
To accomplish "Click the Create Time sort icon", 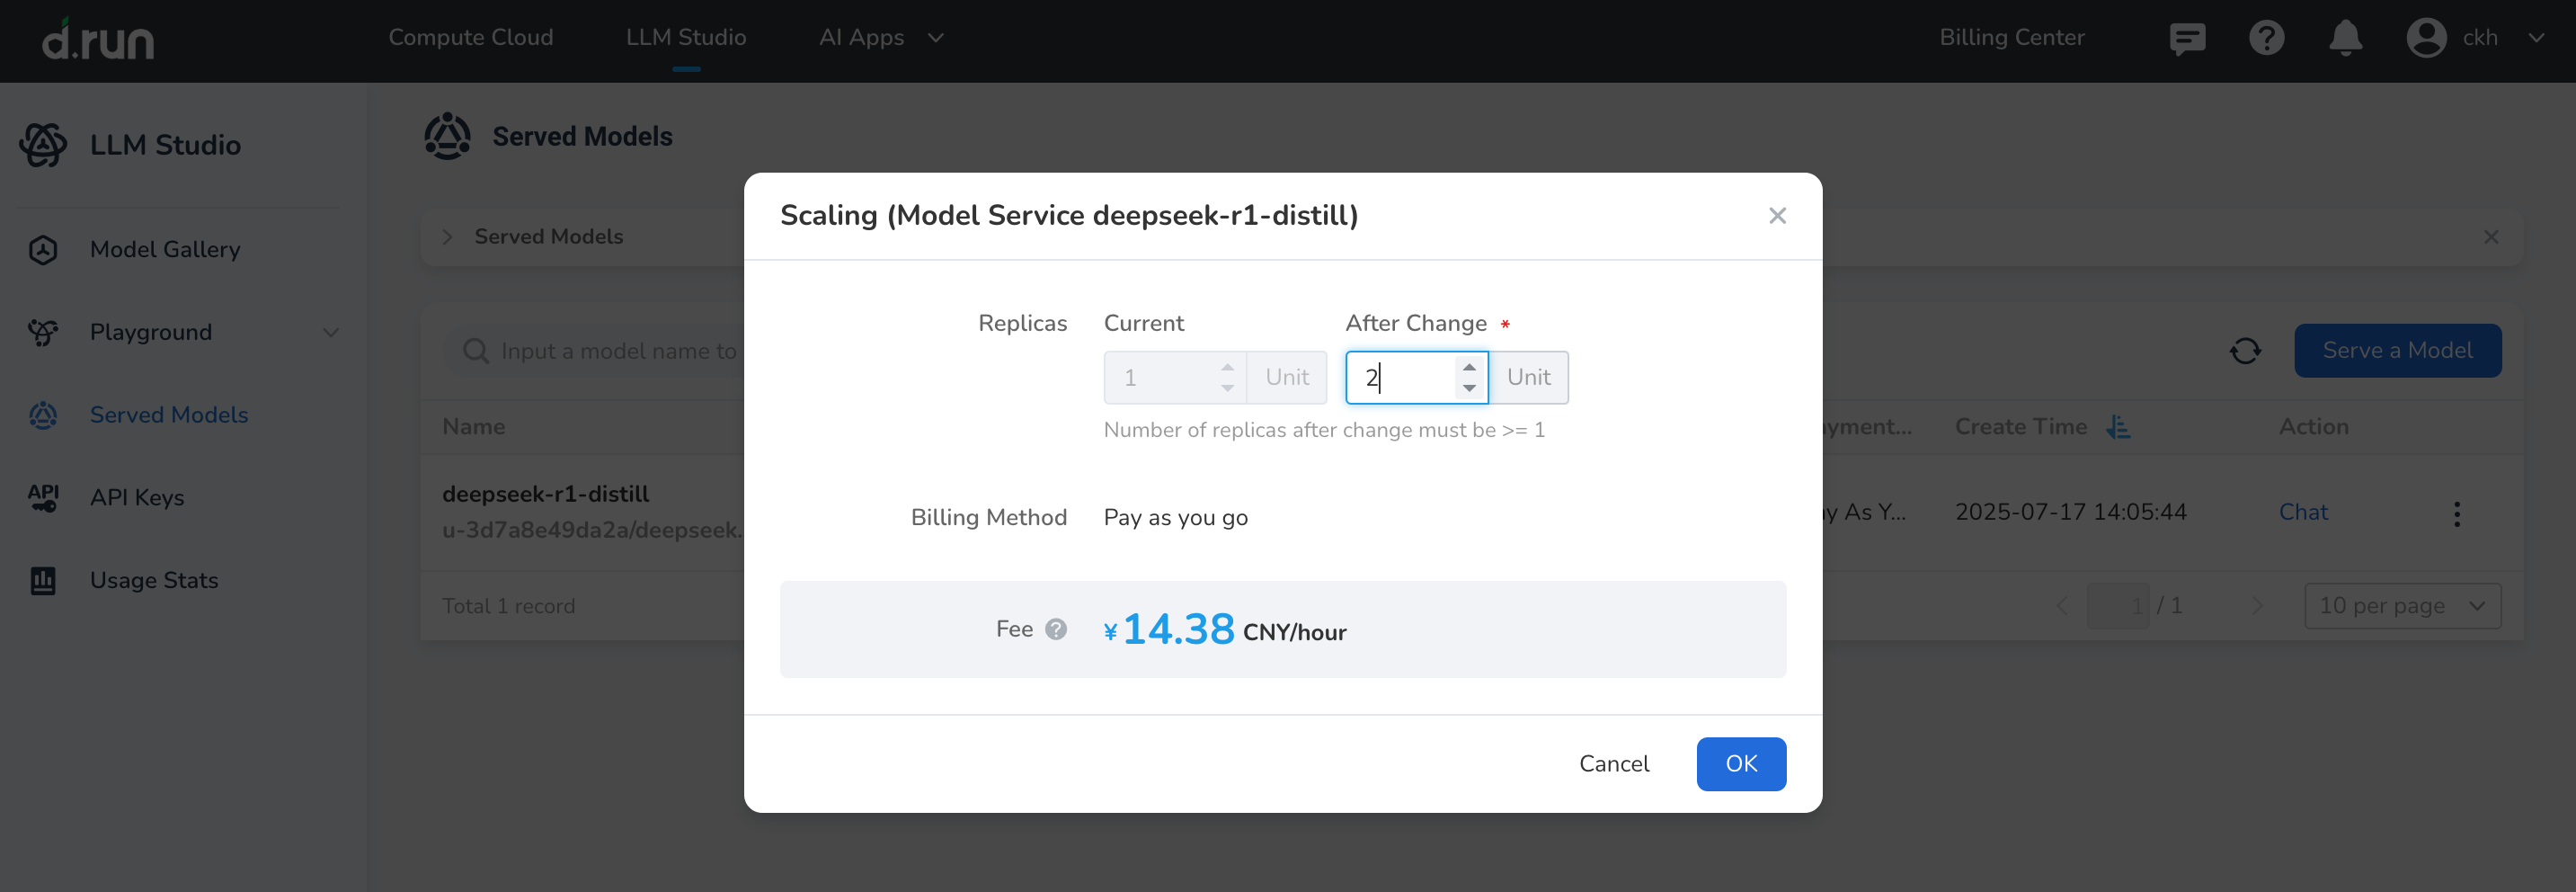I will coord(2118,427).
